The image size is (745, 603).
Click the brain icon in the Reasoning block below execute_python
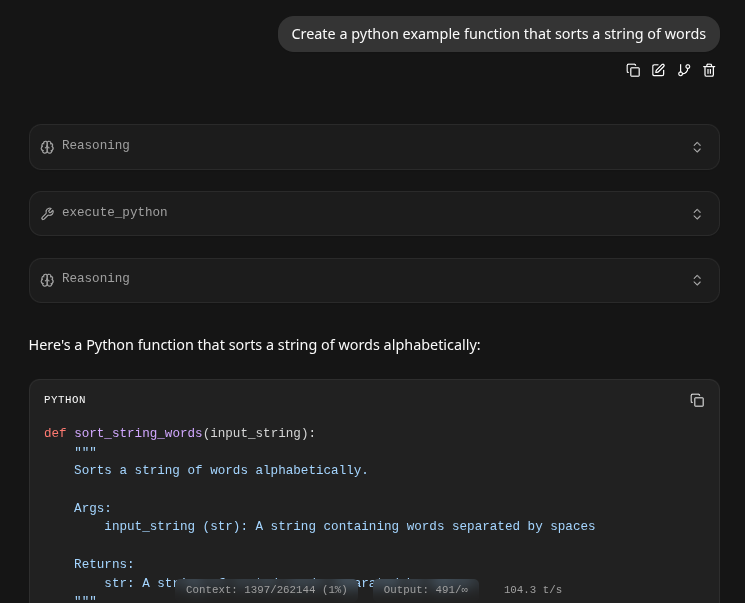pos(47,280)
